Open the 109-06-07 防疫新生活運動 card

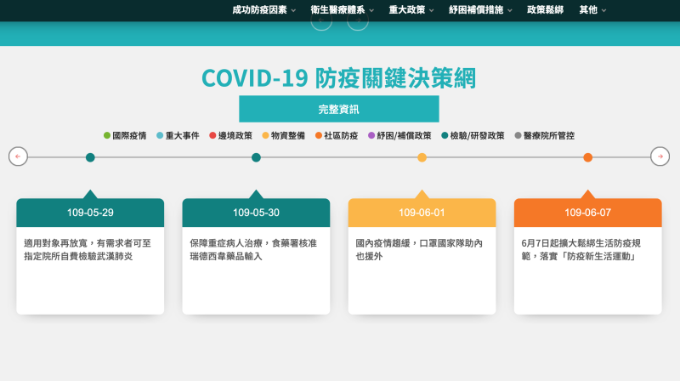pyautogui.click(x=588, y=256)
